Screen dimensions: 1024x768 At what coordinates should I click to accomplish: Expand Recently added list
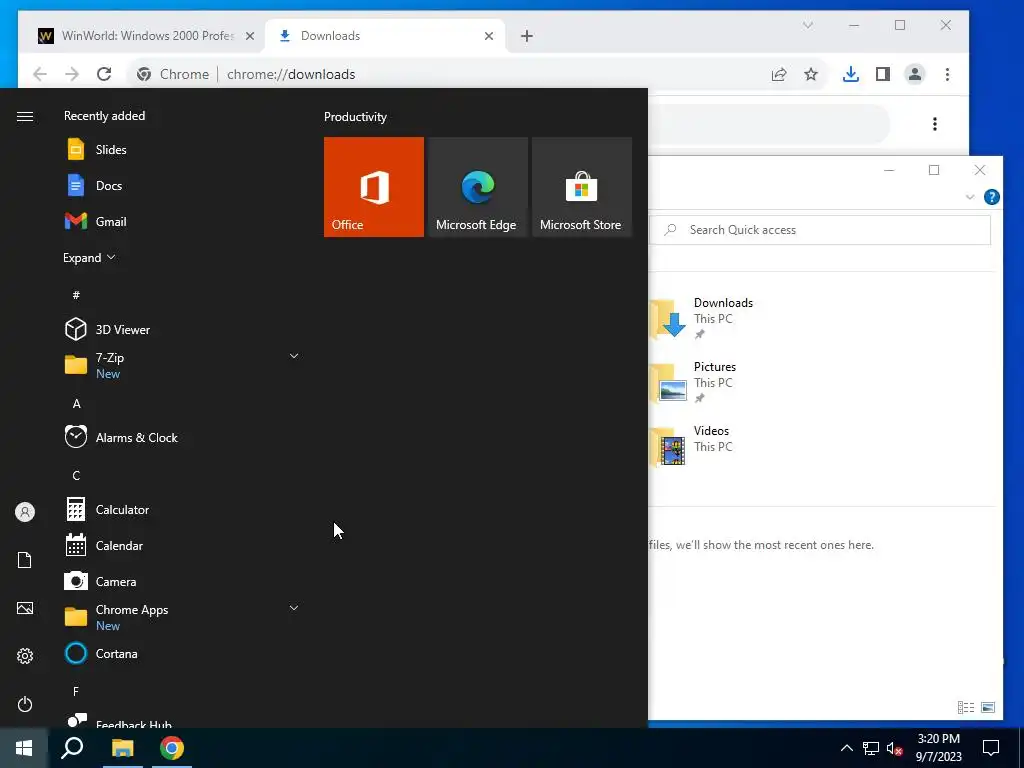click(89, 257)
